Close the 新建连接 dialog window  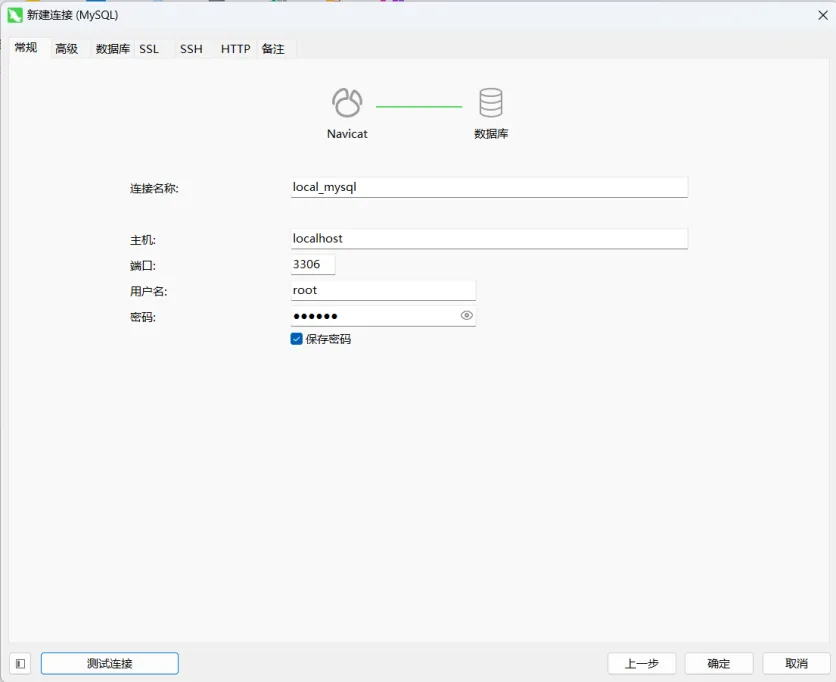click(x=823, y=15)
